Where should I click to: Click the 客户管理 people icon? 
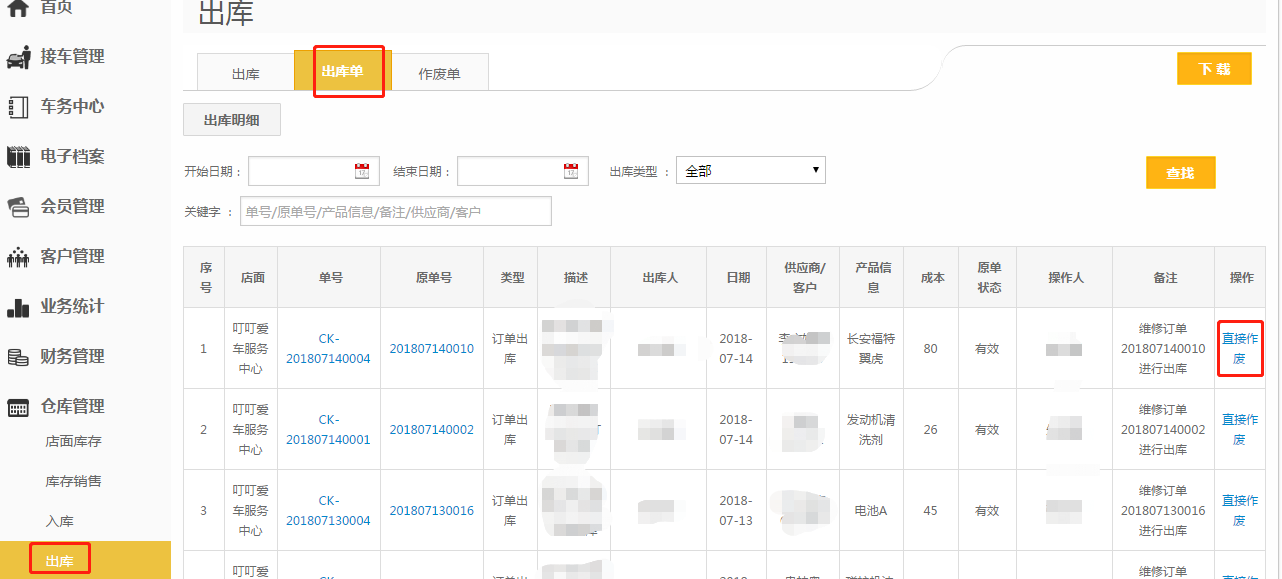[18, 257]
